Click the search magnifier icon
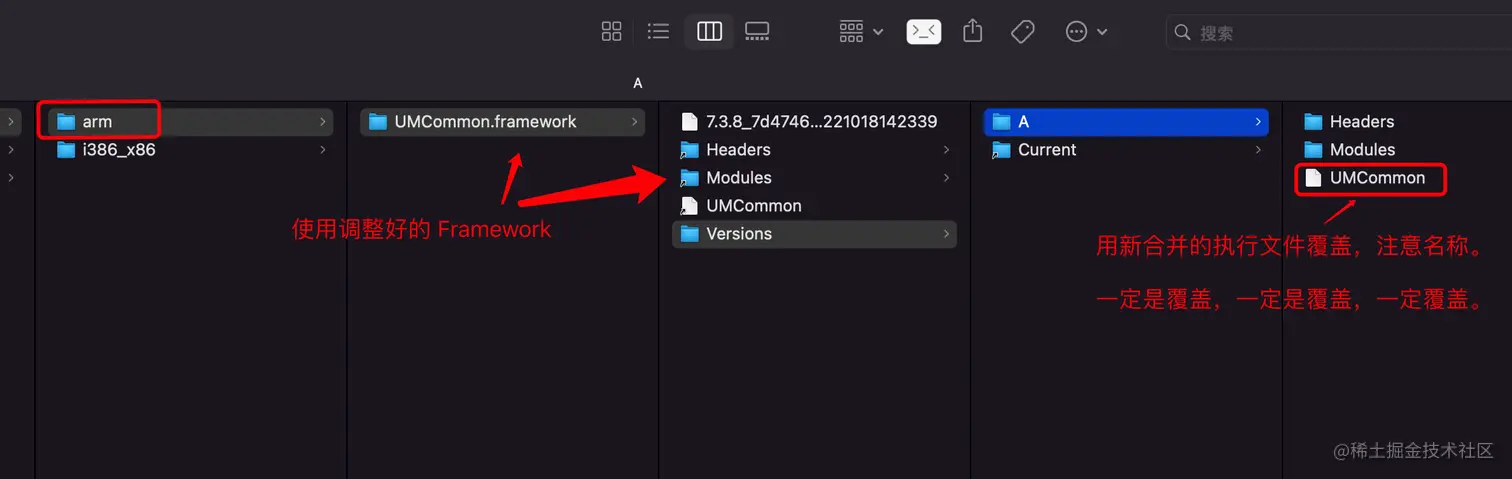The image size is (1512, 479). pos(1183,32)
